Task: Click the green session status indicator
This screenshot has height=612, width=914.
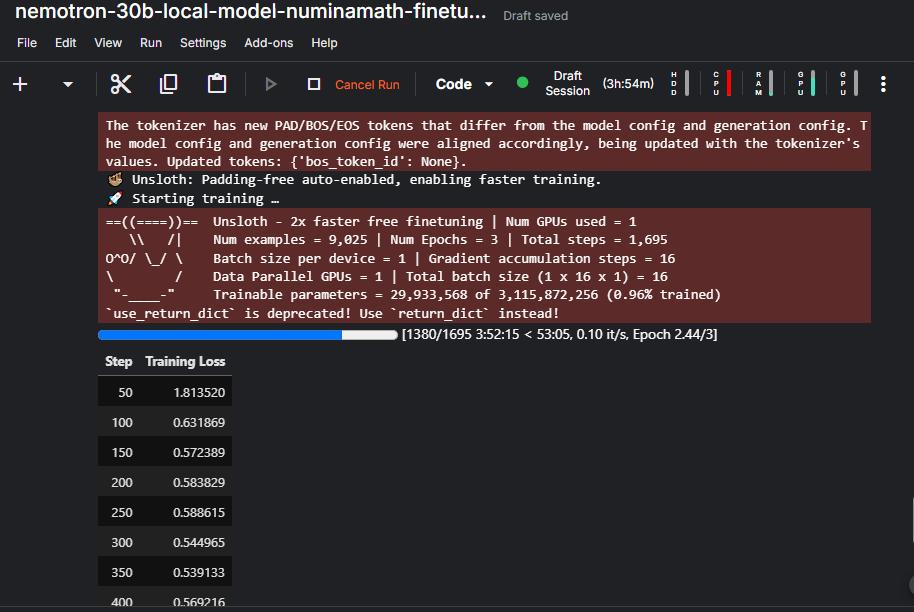Action: (x=523, y=83)
